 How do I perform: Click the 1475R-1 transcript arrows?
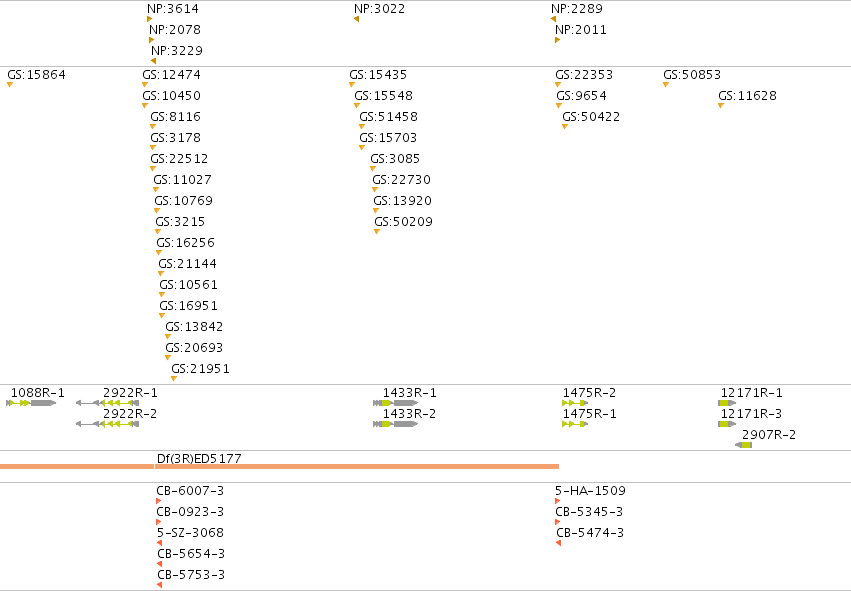pyautogui.click(x=575, y=424)
